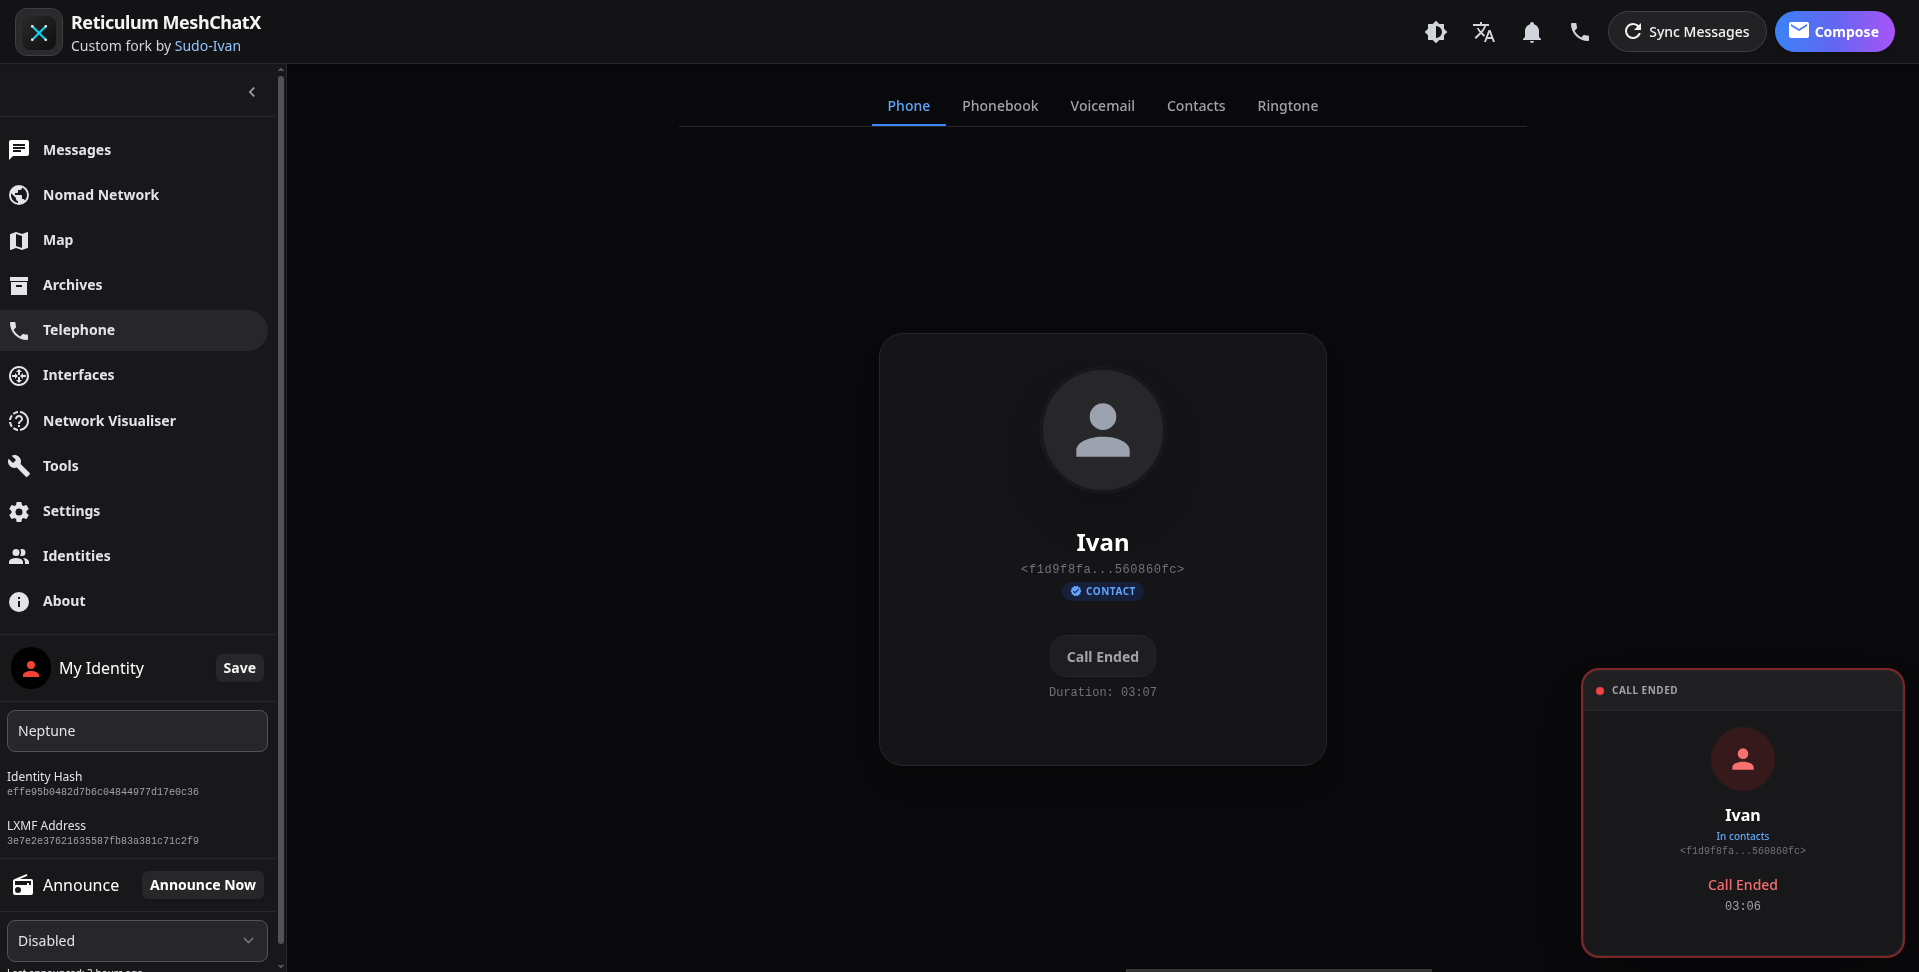This screenshot has height=972, width=1919.
Task: Click the phone icon in top bar
Action: coord(1580,32)
